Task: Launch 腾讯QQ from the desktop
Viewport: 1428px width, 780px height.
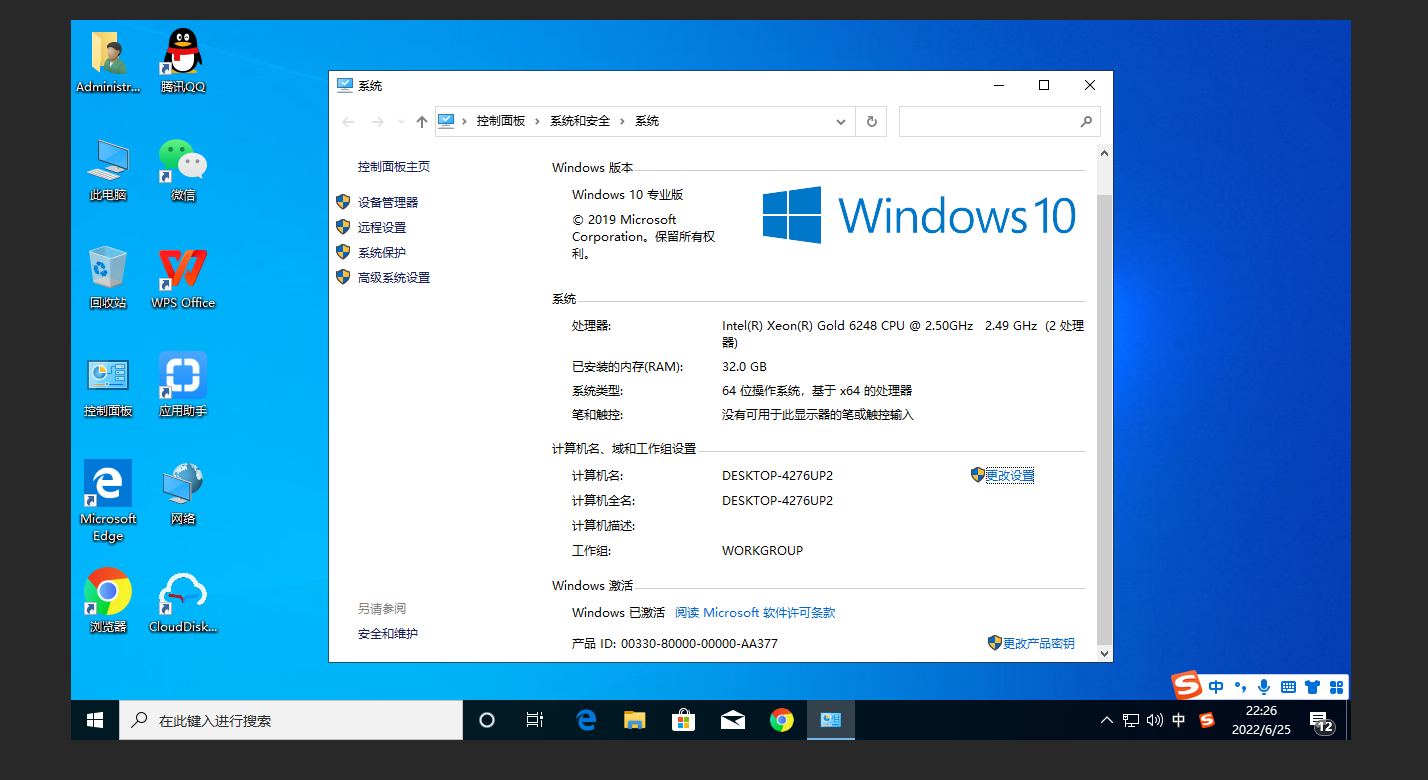Action: [x=183, y=62]
